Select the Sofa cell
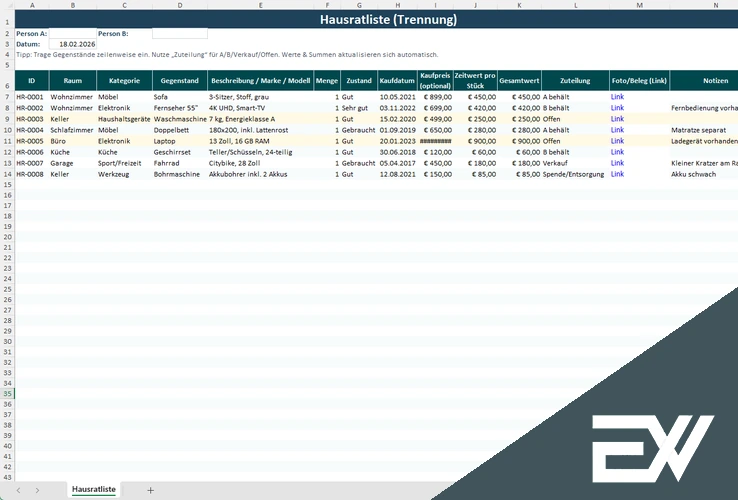 [180, 97]
